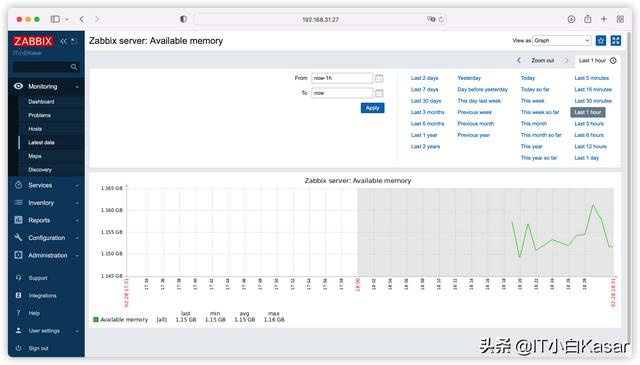Select Yesterday time range

(x=469, y=78)
